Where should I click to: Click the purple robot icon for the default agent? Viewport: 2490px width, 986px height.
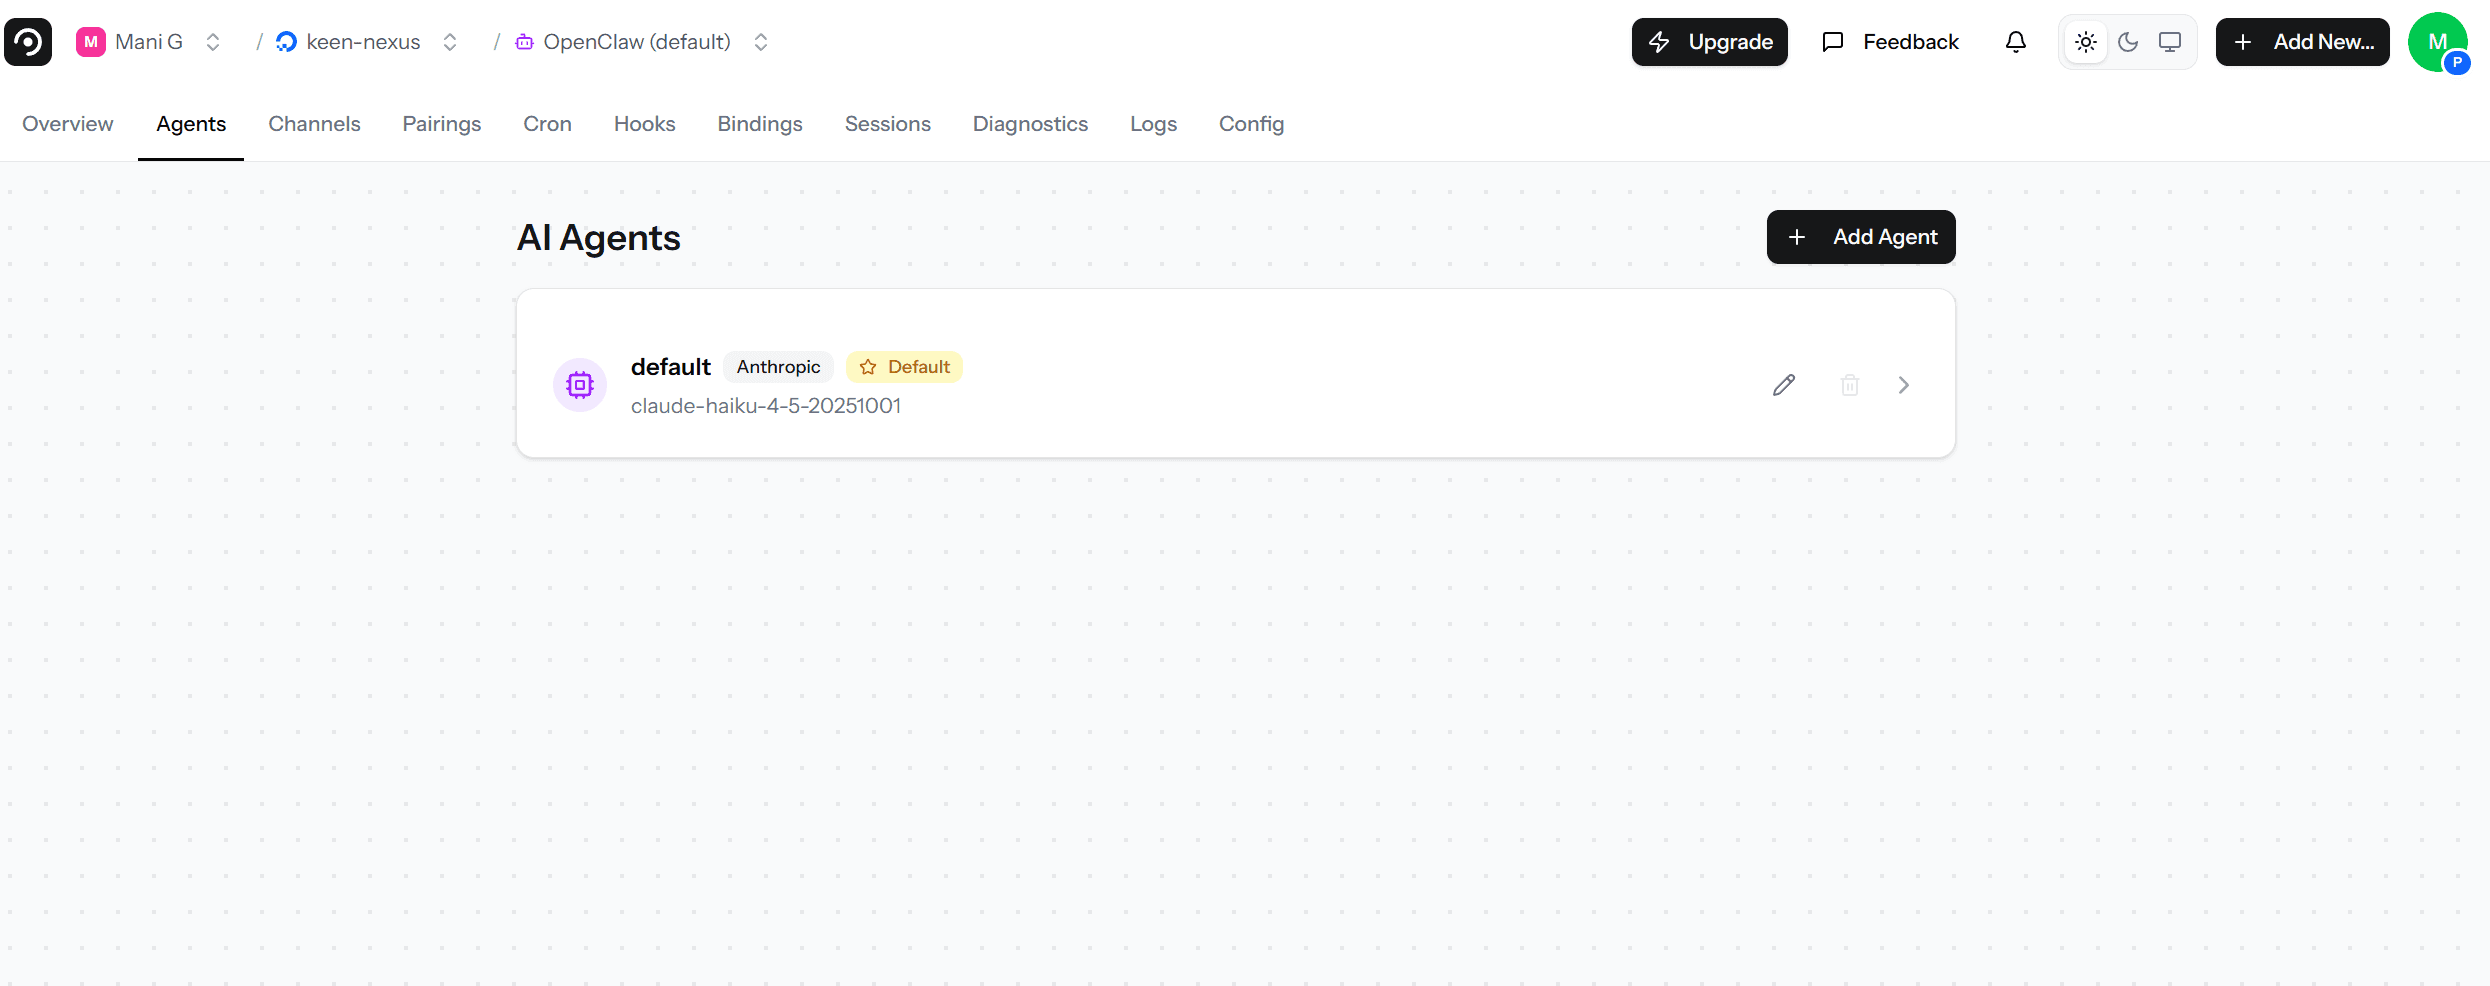tap(580, 384)
